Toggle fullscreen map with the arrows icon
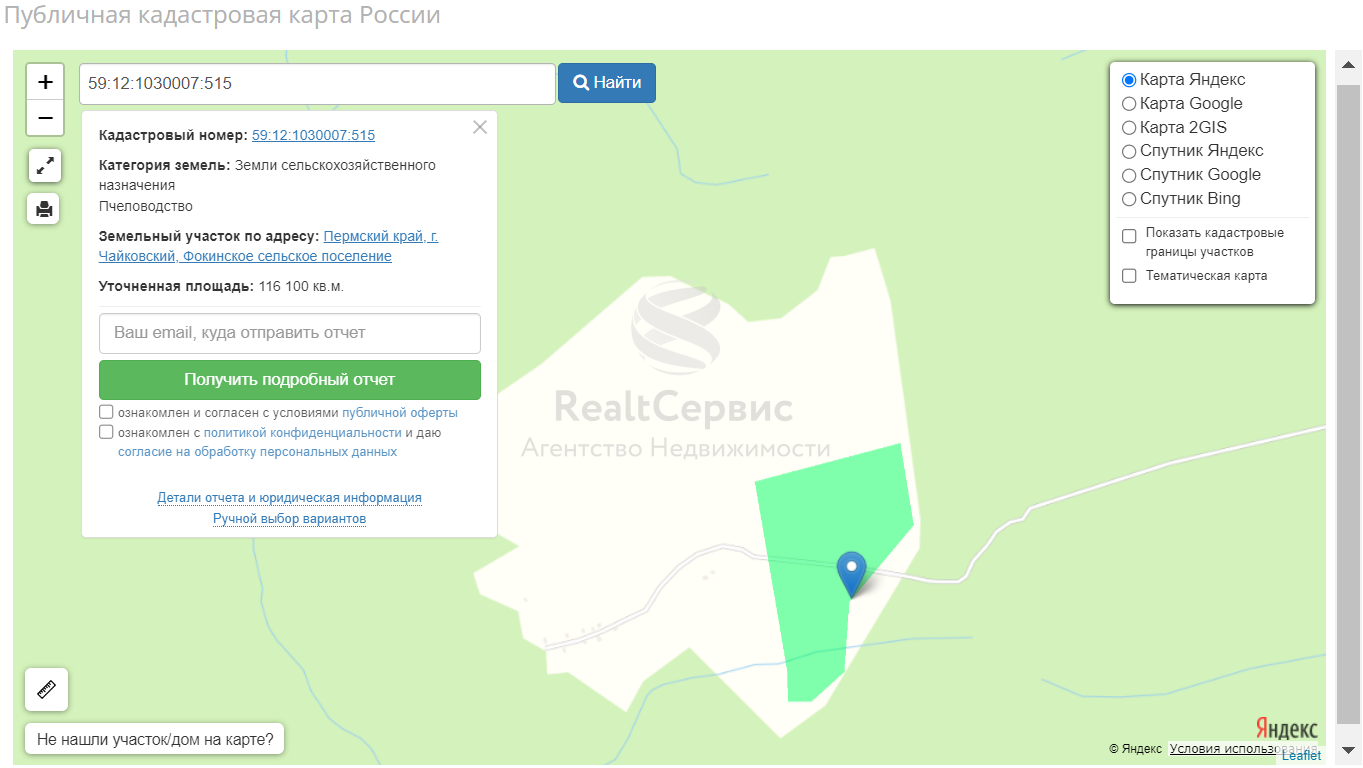 coord(44,166)
